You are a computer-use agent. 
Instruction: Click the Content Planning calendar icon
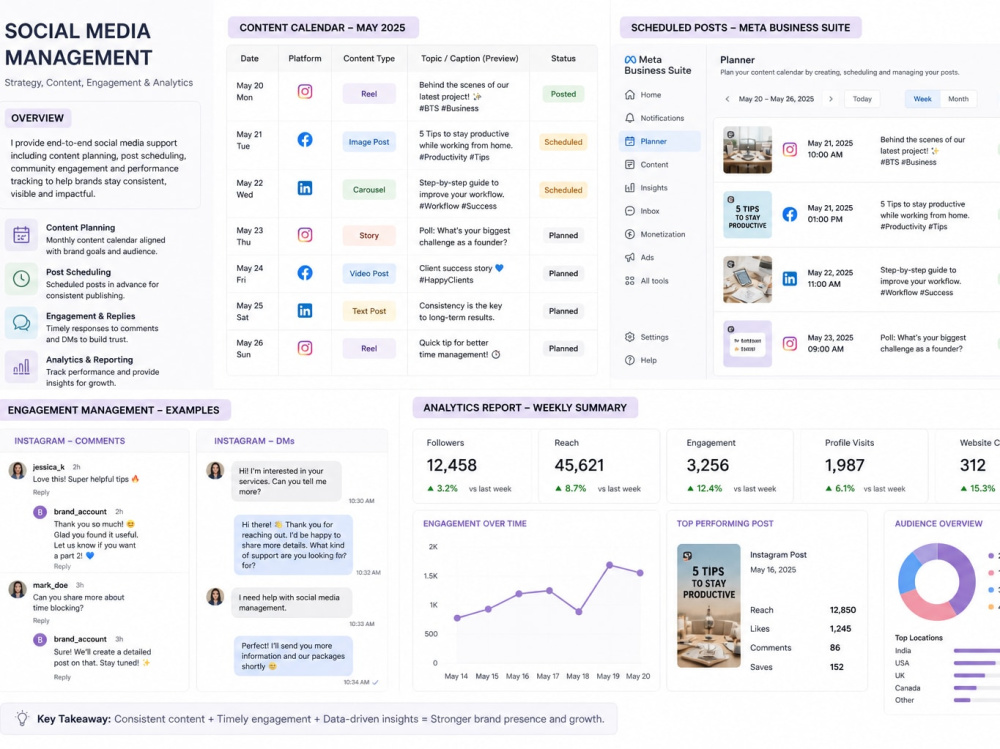pyautogui.click(x=21, y=235)
